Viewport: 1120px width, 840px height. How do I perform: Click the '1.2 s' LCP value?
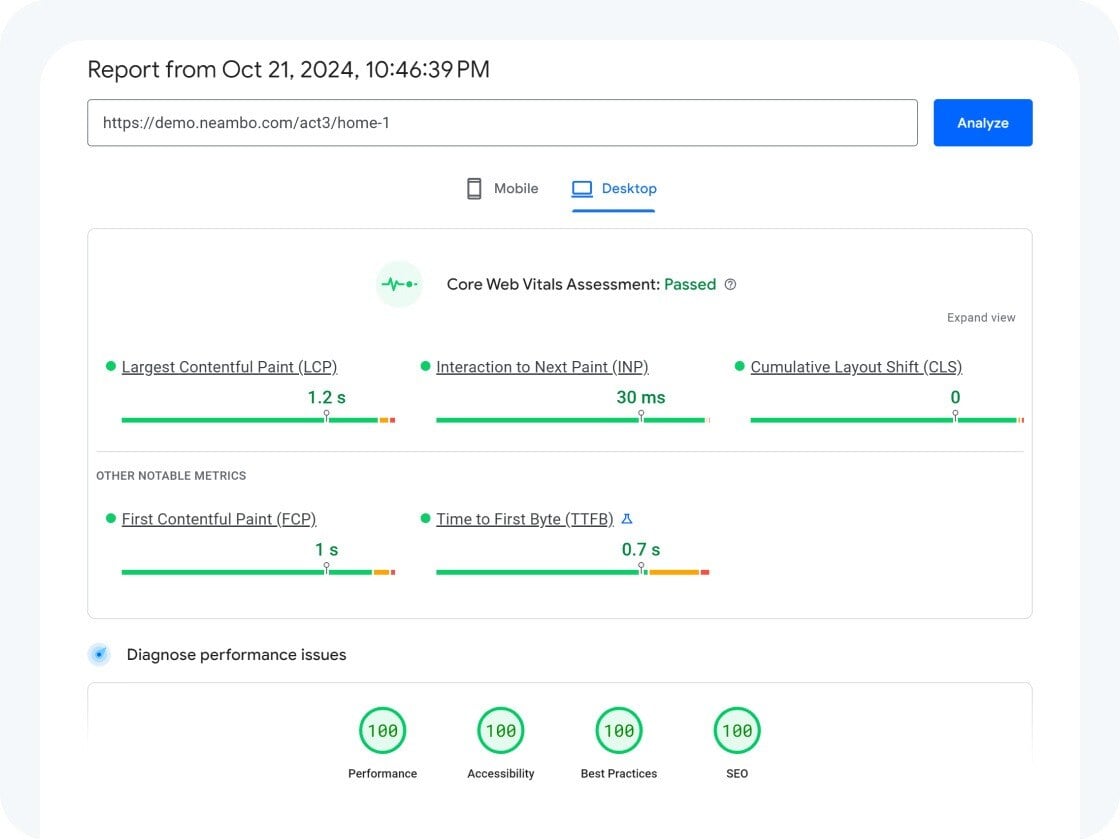tap(326, 397)
